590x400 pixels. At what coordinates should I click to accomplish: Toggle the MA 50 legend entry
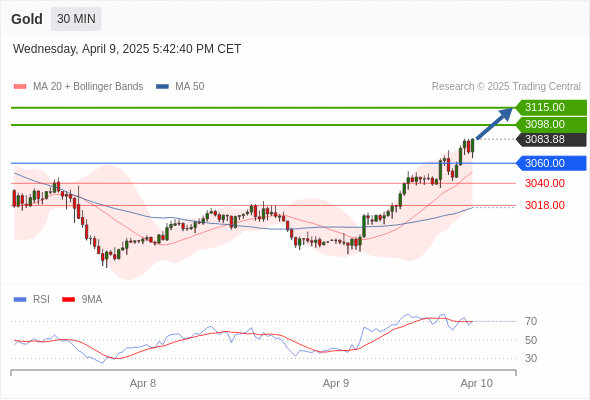(180, 87)
